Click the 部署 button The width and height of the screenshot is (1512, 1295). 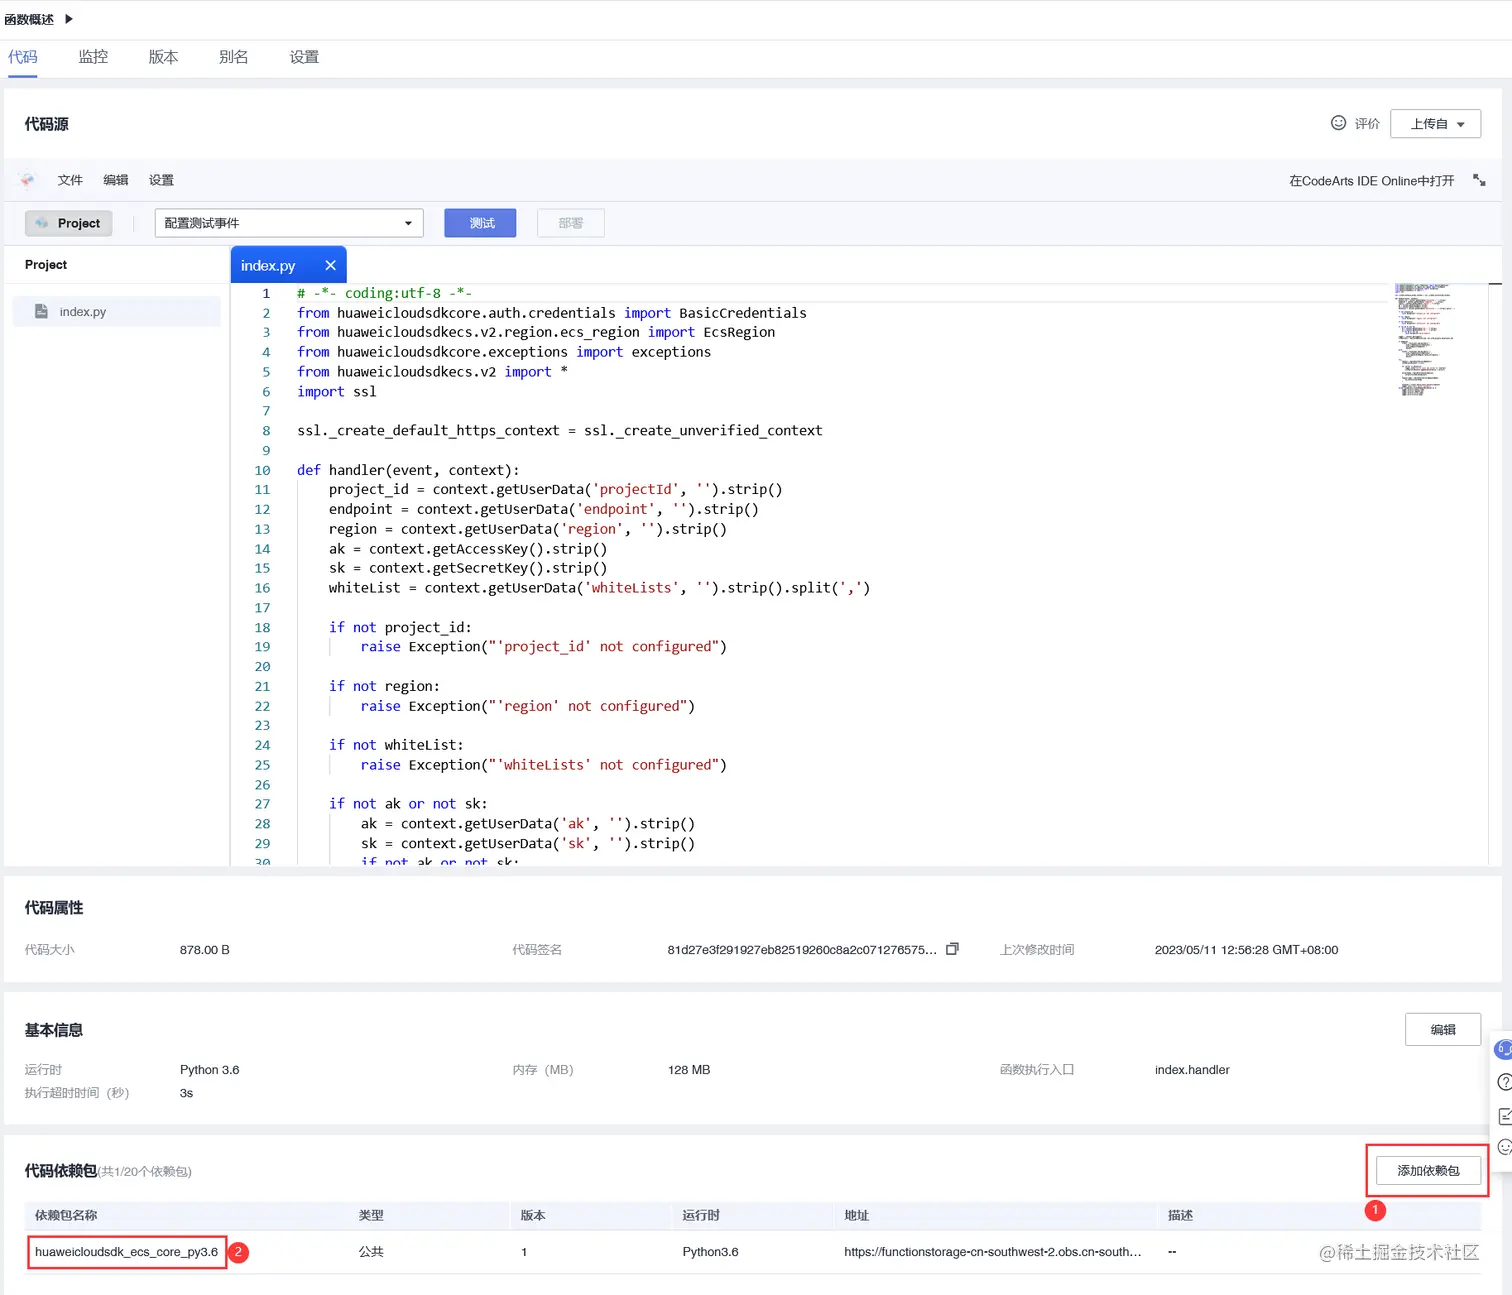570,223
